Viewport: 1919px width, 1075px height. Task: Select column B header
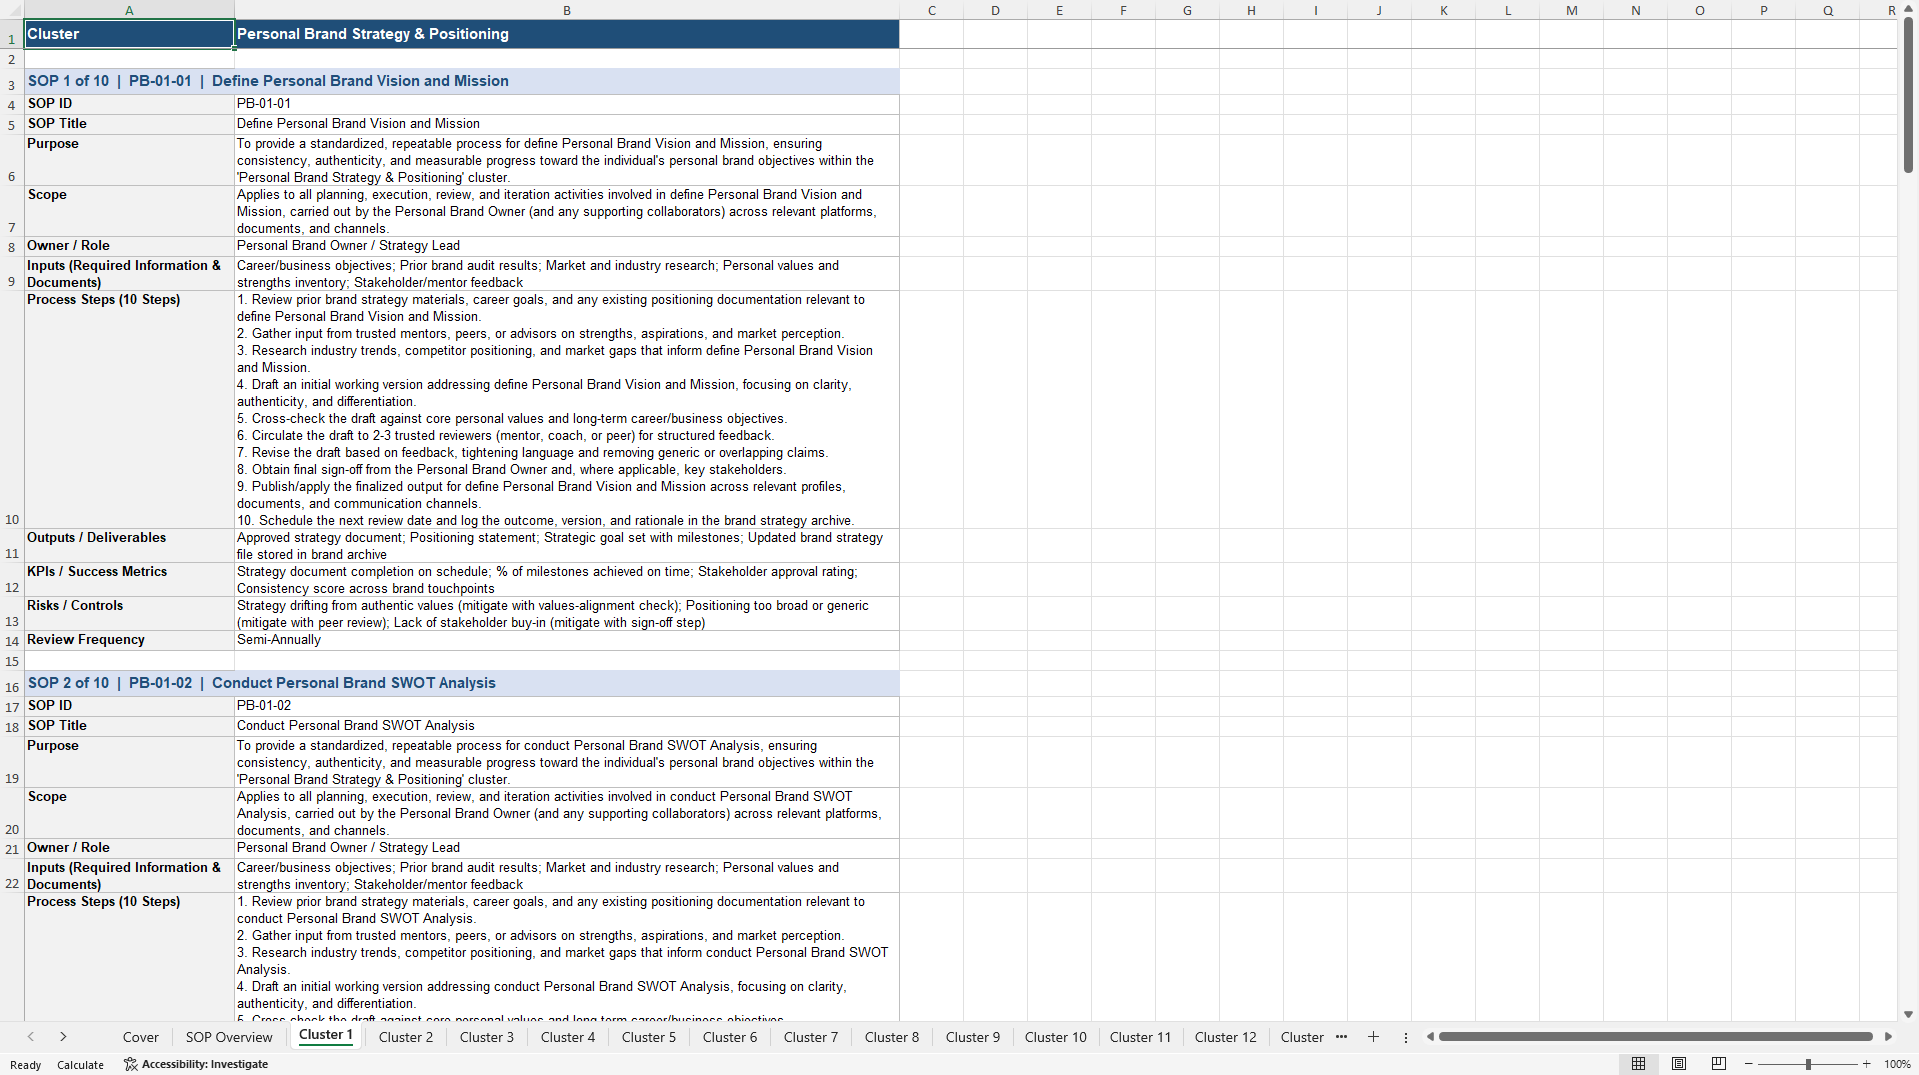pos(567,10)
